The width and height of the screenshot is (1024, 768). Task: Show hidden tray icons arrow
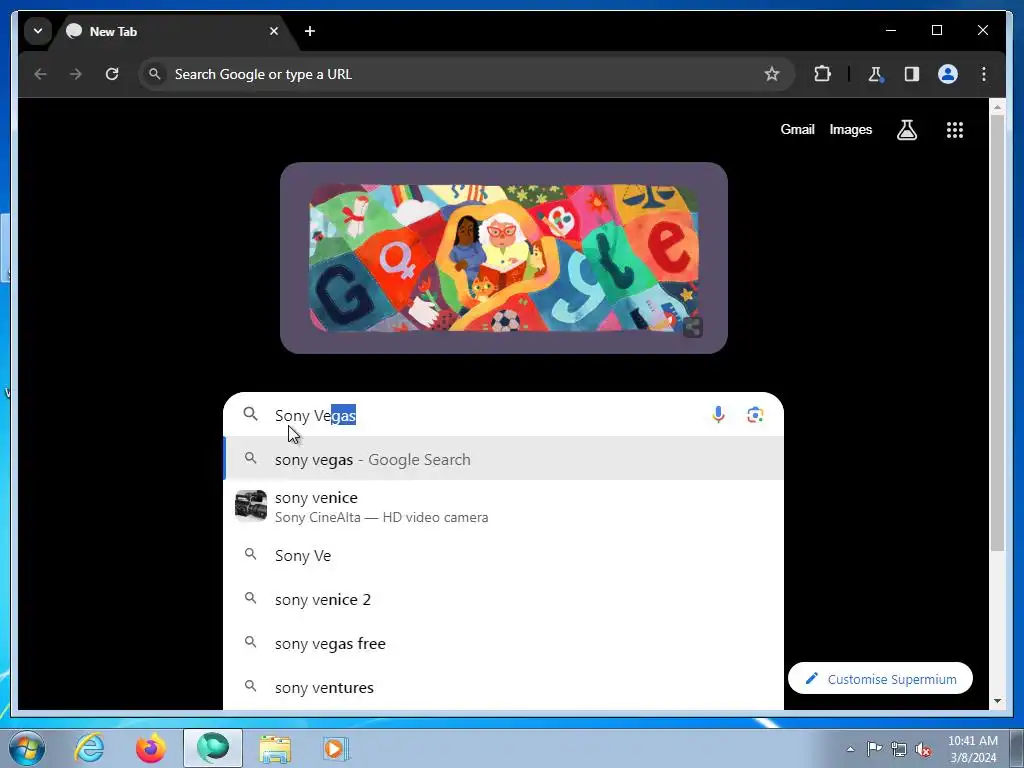850,749
